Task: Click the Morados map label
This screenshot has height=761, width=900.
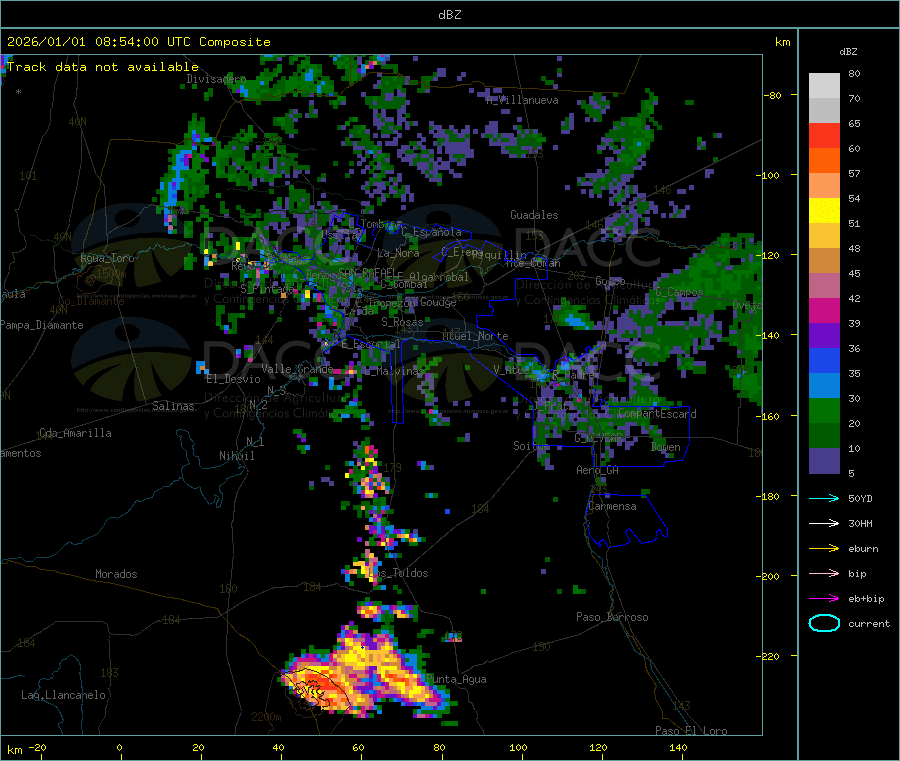Action: 116,574
